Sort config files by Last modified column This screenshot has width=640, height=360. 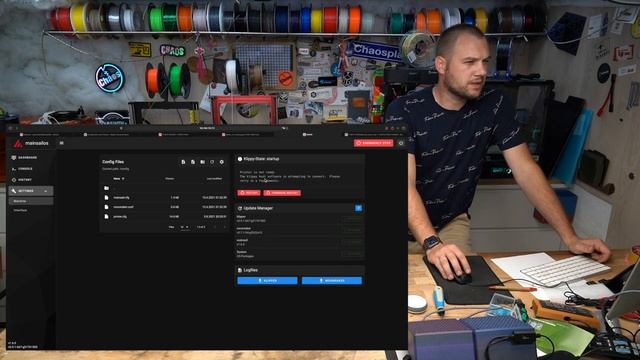[214, 178]
